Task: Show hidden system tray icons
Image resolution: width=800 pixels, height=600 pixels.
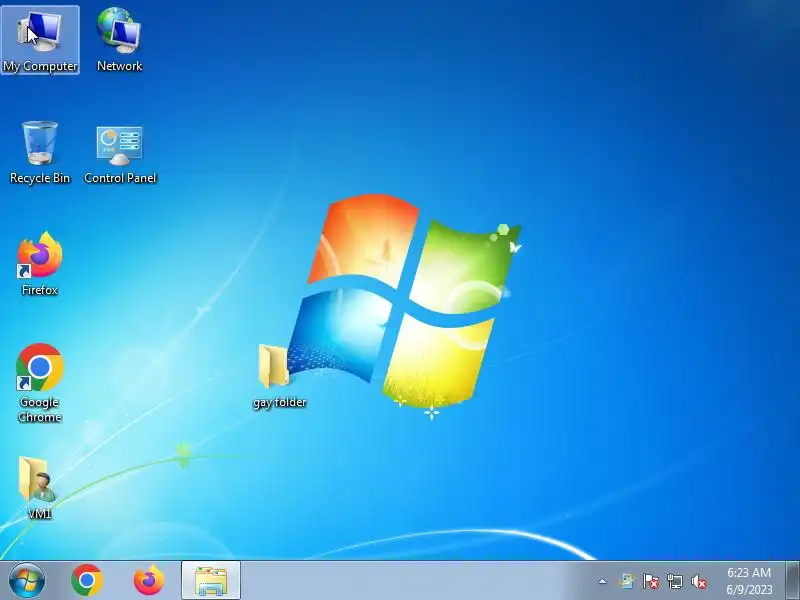Action: (x=603, y=581)
